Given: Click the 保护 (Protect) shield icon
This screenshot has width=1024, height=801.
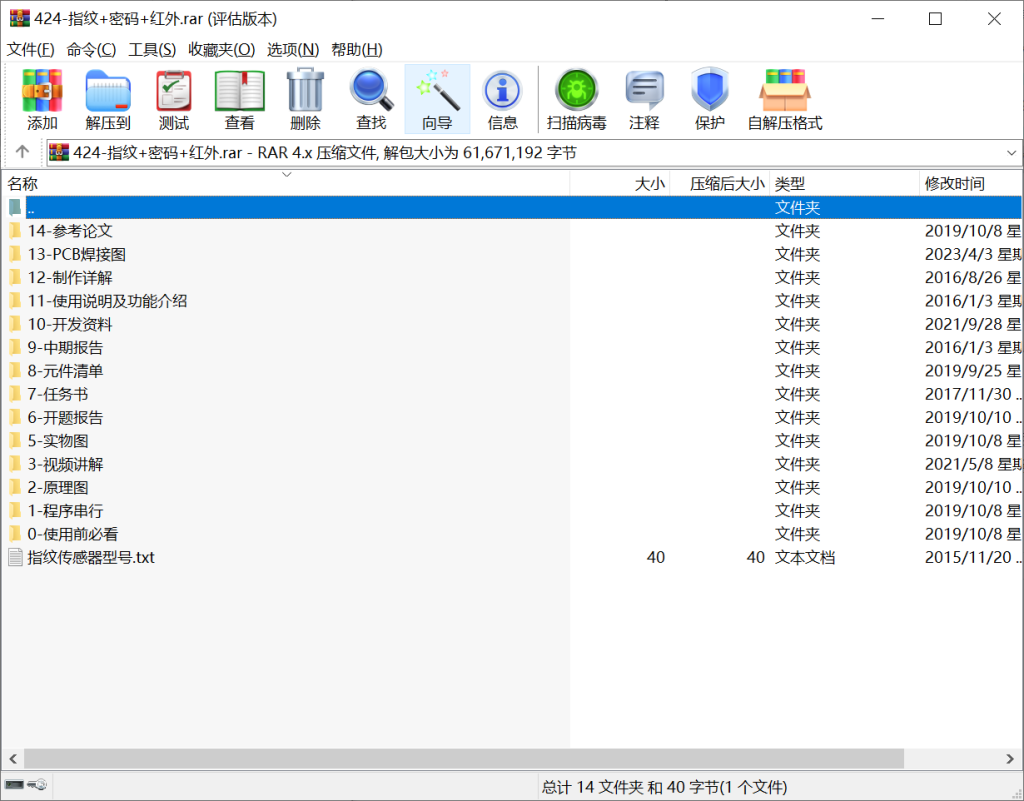Looking at the screenshot, I should [709, 97].
